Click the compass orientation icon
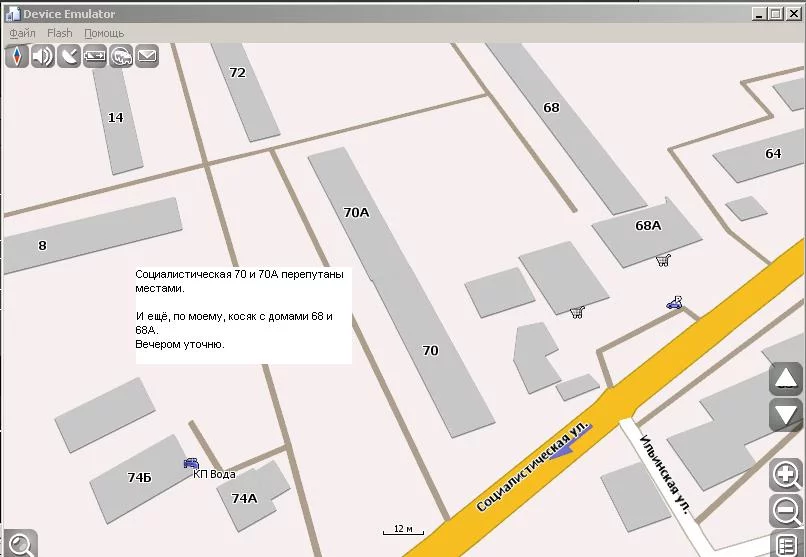 coord(17,56)
